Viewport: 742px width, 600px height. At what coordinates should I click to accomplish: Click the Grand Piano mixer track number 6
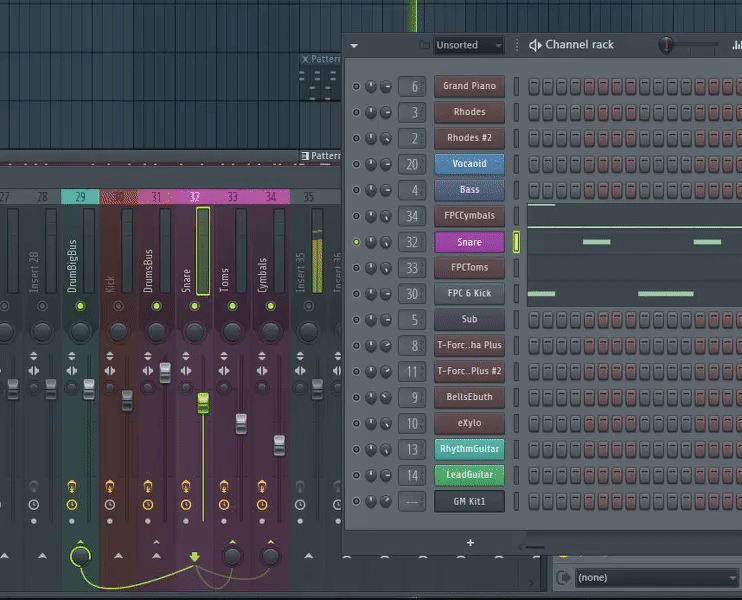pyautogui.click(x=412, y=87)
